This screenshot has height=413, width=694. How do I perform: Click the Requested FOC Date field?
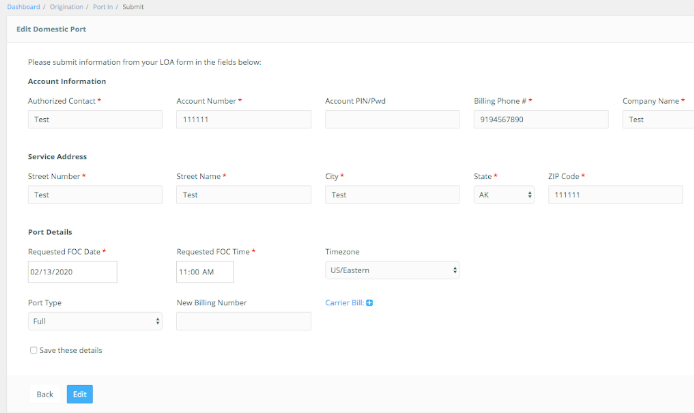[x=73, y=272]
